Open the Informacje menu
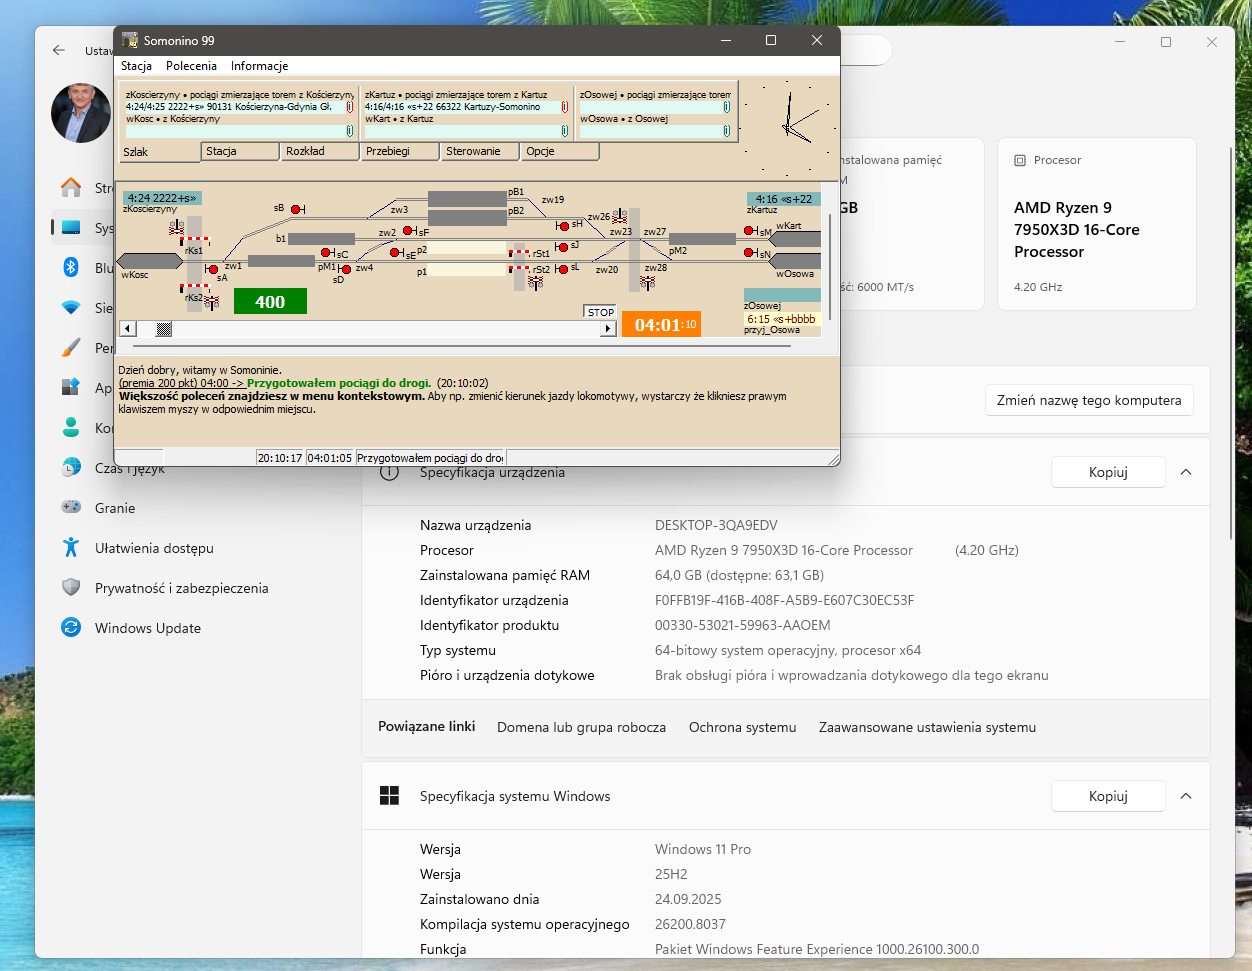The image size is (1252, 971). (x=259, y=66)
